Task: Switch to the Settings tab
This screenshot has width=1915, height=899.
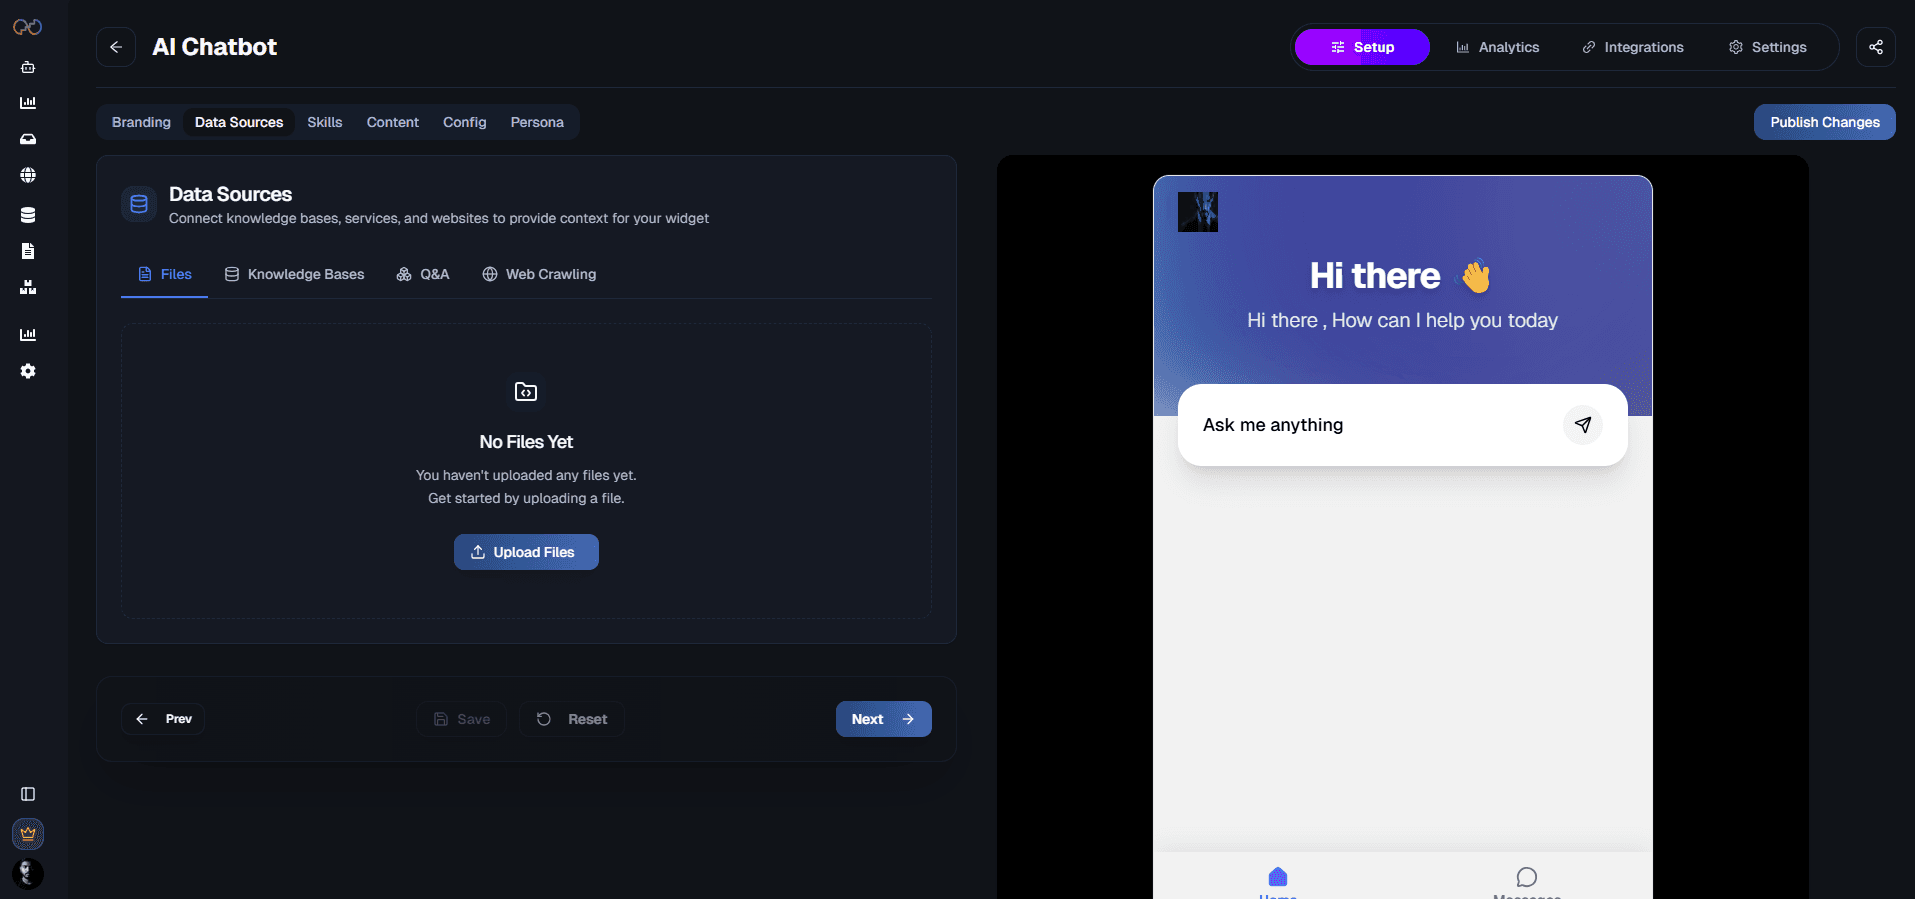Action: point(1768,47)
